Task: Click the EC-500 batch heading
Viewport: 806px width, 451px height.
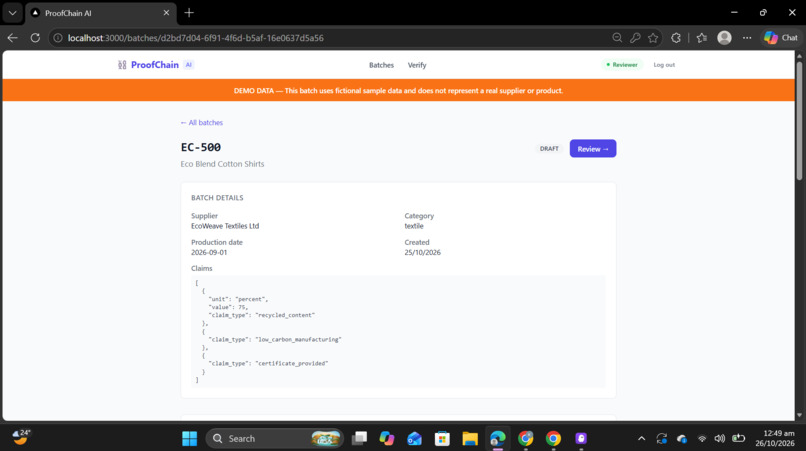Action: [x=200, y=147]
